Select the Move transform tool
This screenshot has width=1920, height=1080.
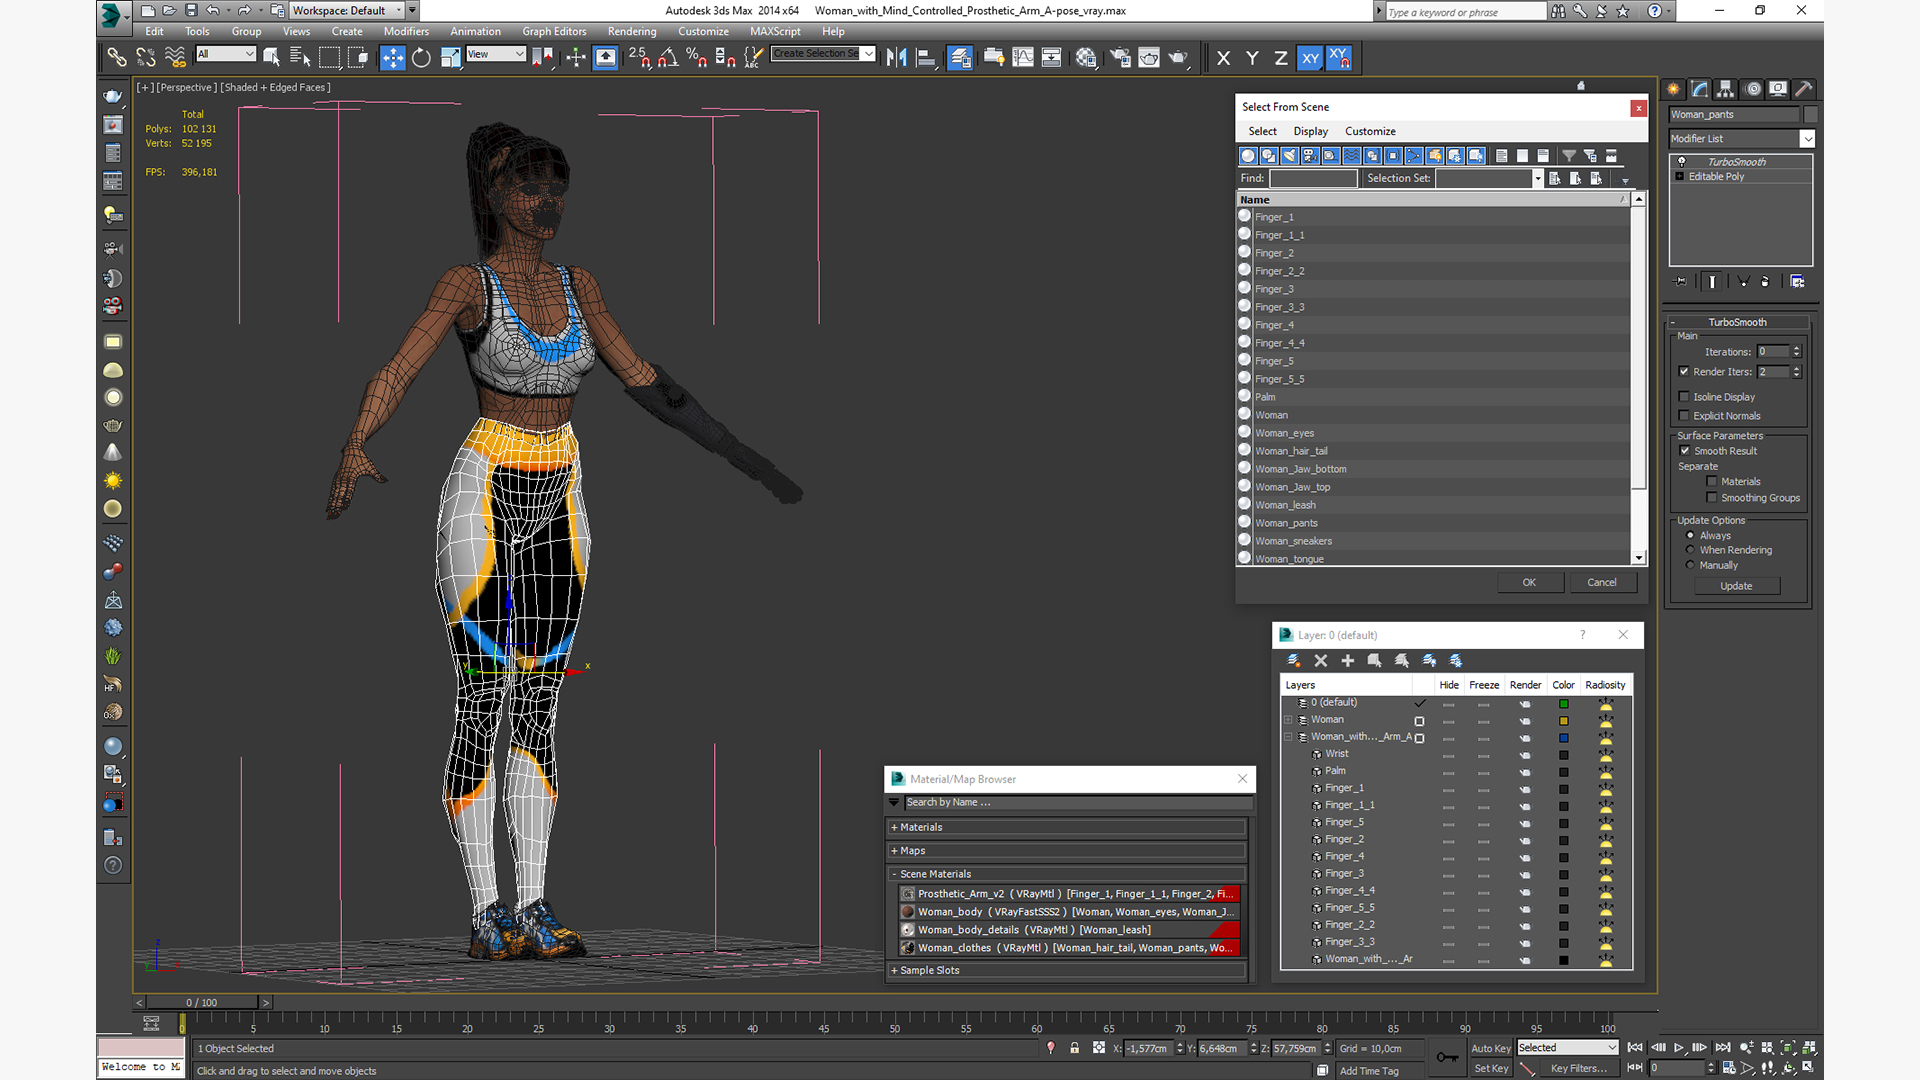click(392, 58)
